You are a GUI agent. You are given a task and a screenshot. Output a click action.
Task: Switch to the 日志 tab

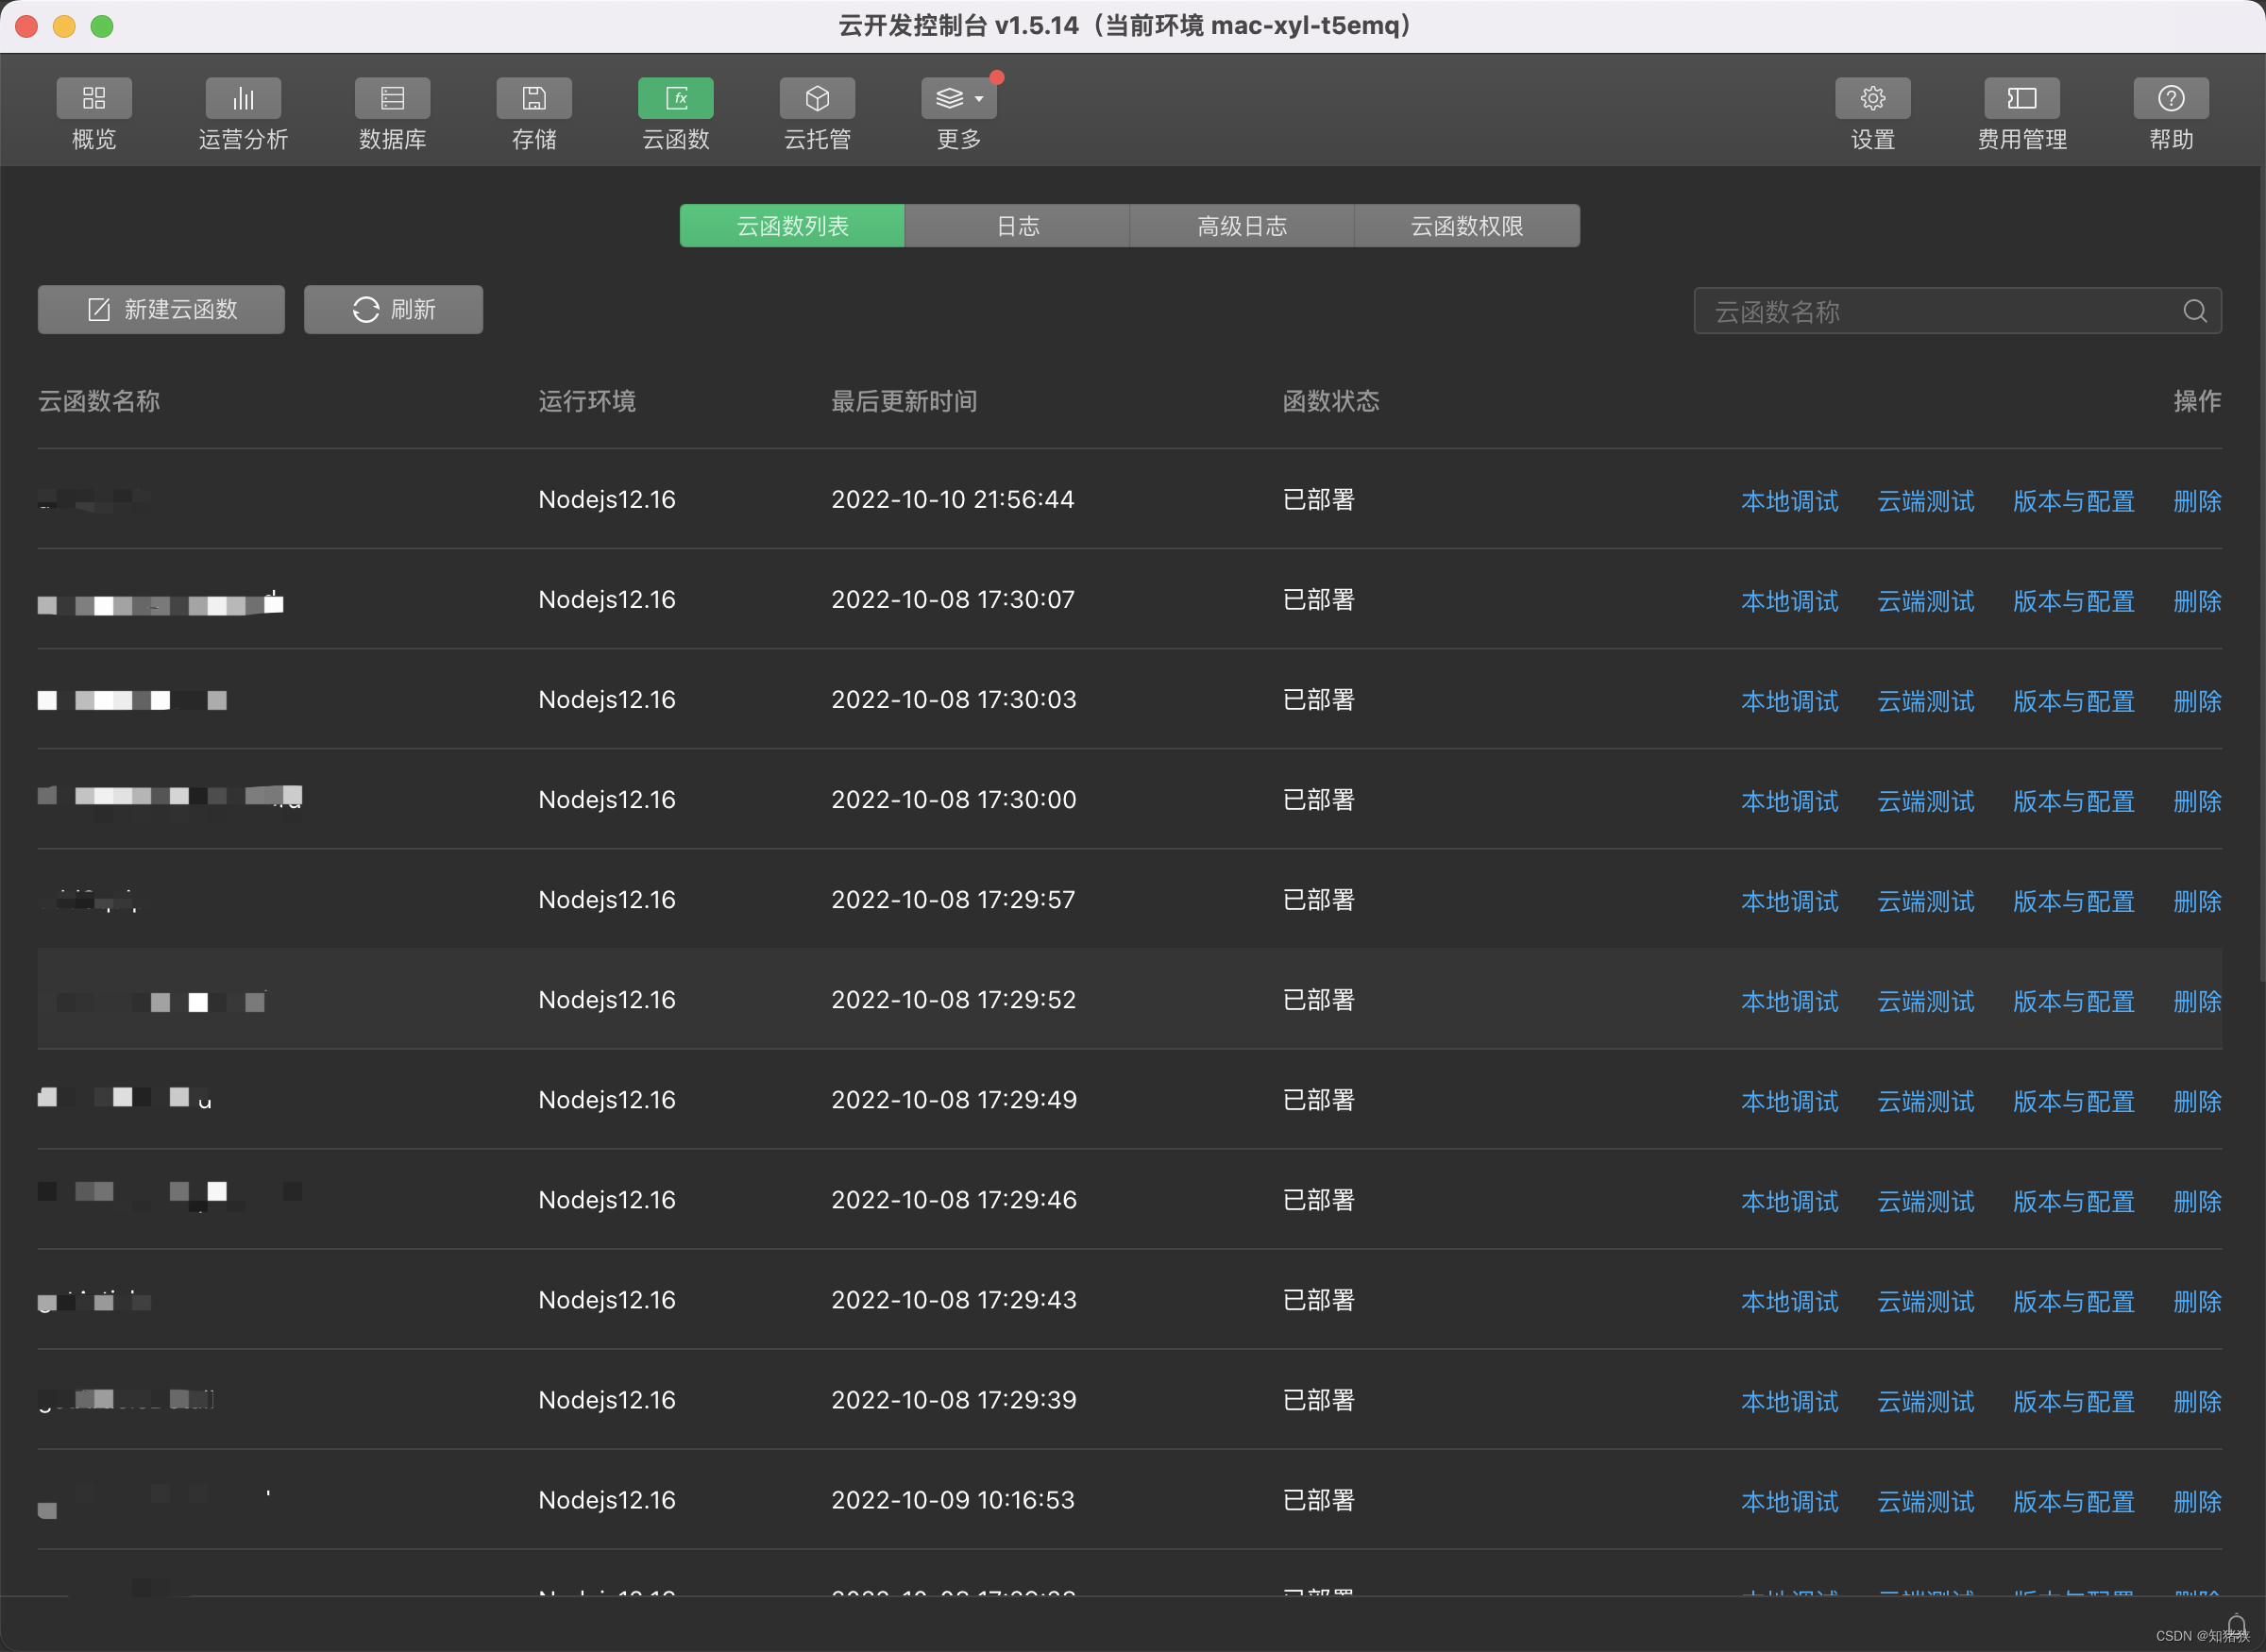[x=1017, y=226]
